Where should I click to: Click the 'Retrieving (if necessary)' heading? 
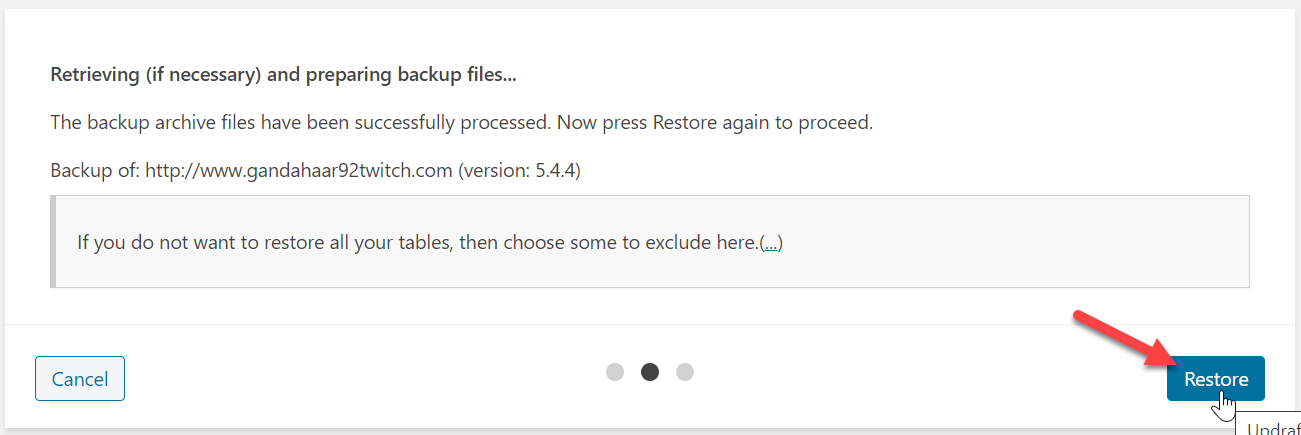(x=289, y=75)
